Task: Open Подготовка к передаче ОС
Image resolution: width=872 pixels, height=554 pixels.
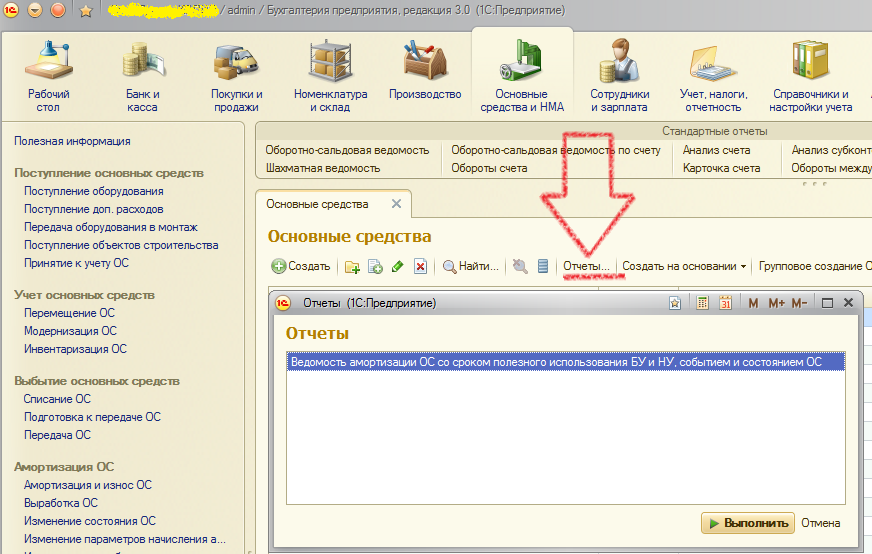Action: pyautogui.click(x=92, y=417)
